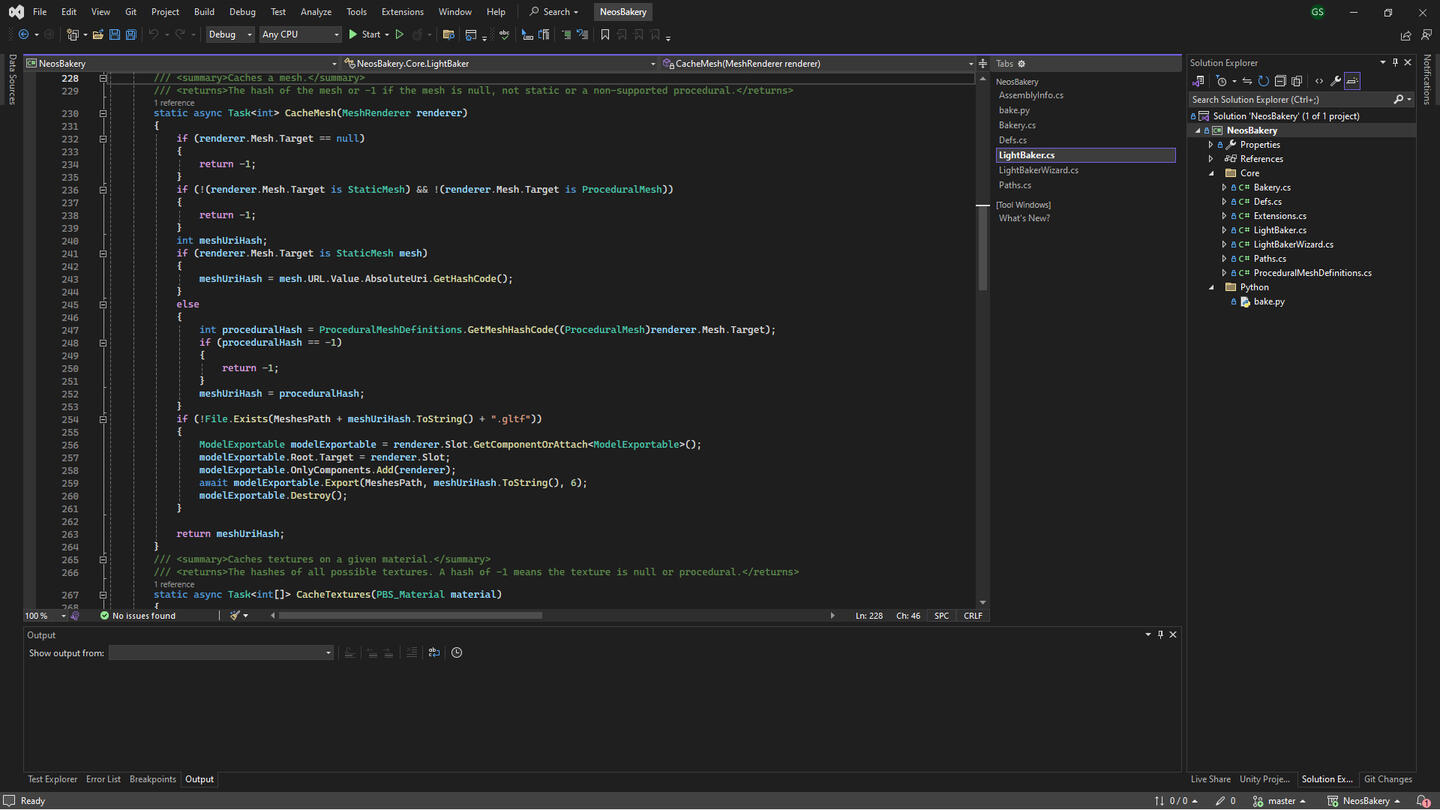This screenshot has height=810, width=1440.
Task: Click the master branch indicator in status bar
Action: click(x=1279, y=801)
